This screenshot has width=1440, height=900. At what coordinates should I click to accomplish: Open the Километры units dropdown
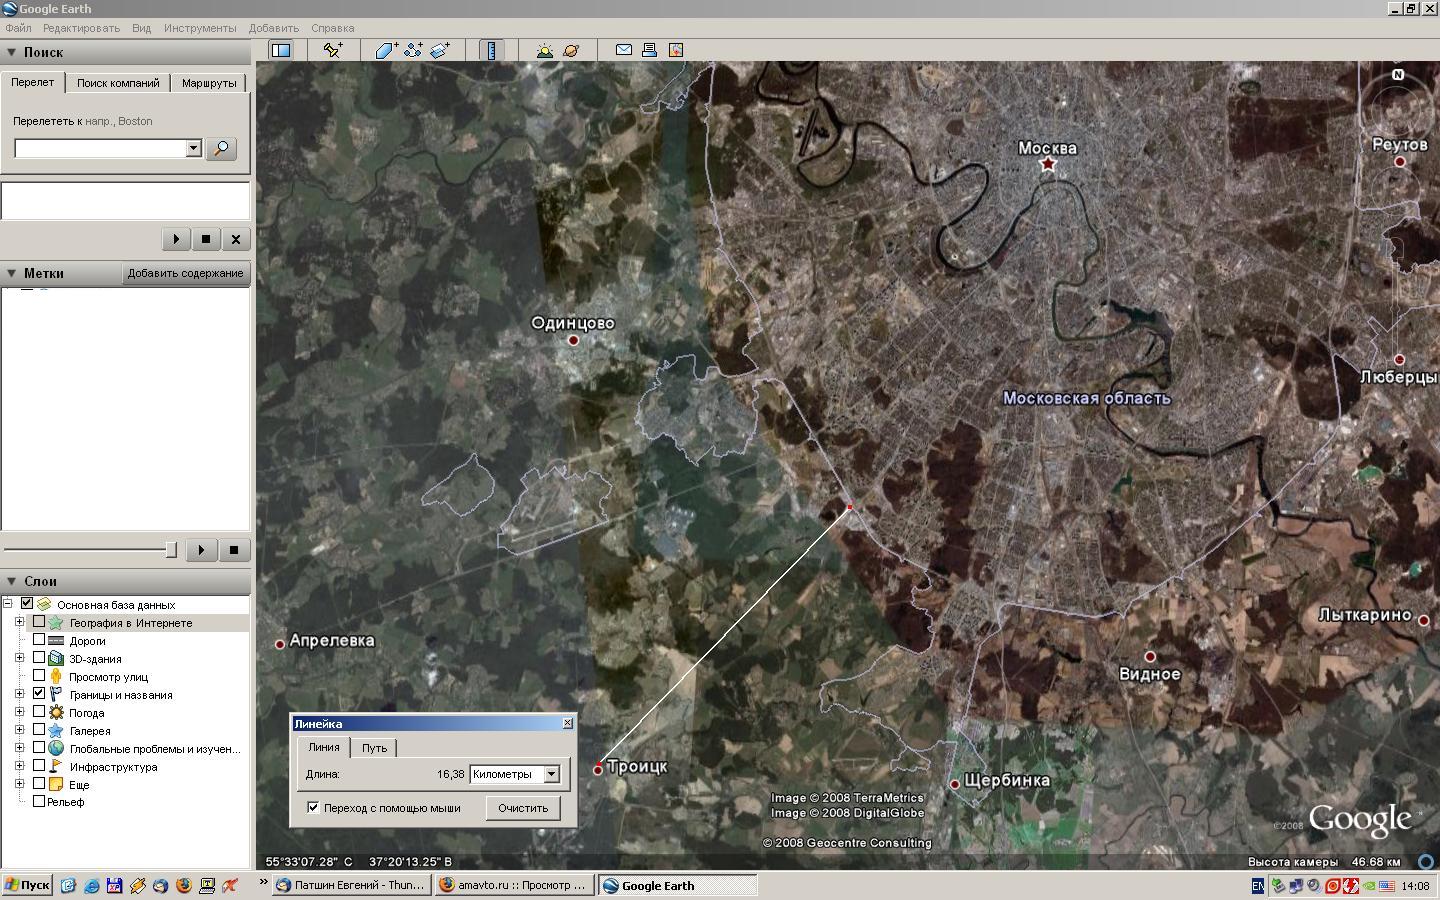click(x=551, y=774)
